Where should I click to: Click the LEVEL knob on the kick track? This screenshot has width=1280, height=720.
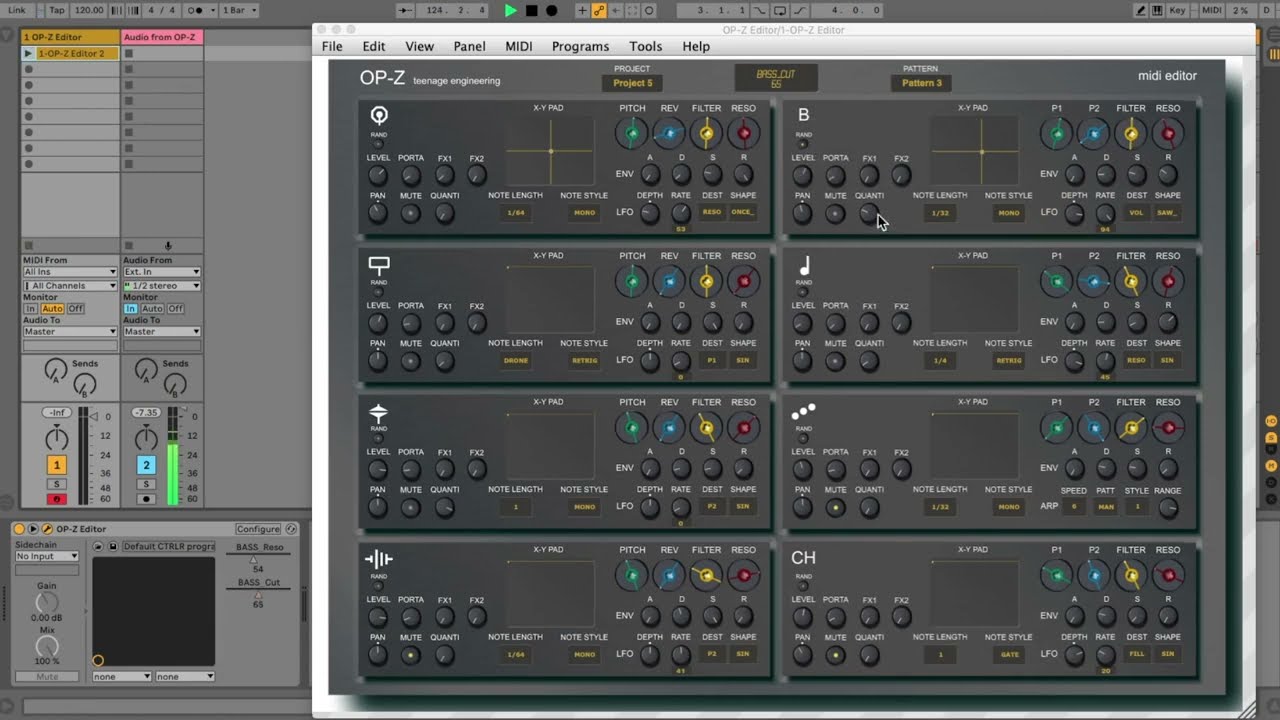(x=378, y=175)
